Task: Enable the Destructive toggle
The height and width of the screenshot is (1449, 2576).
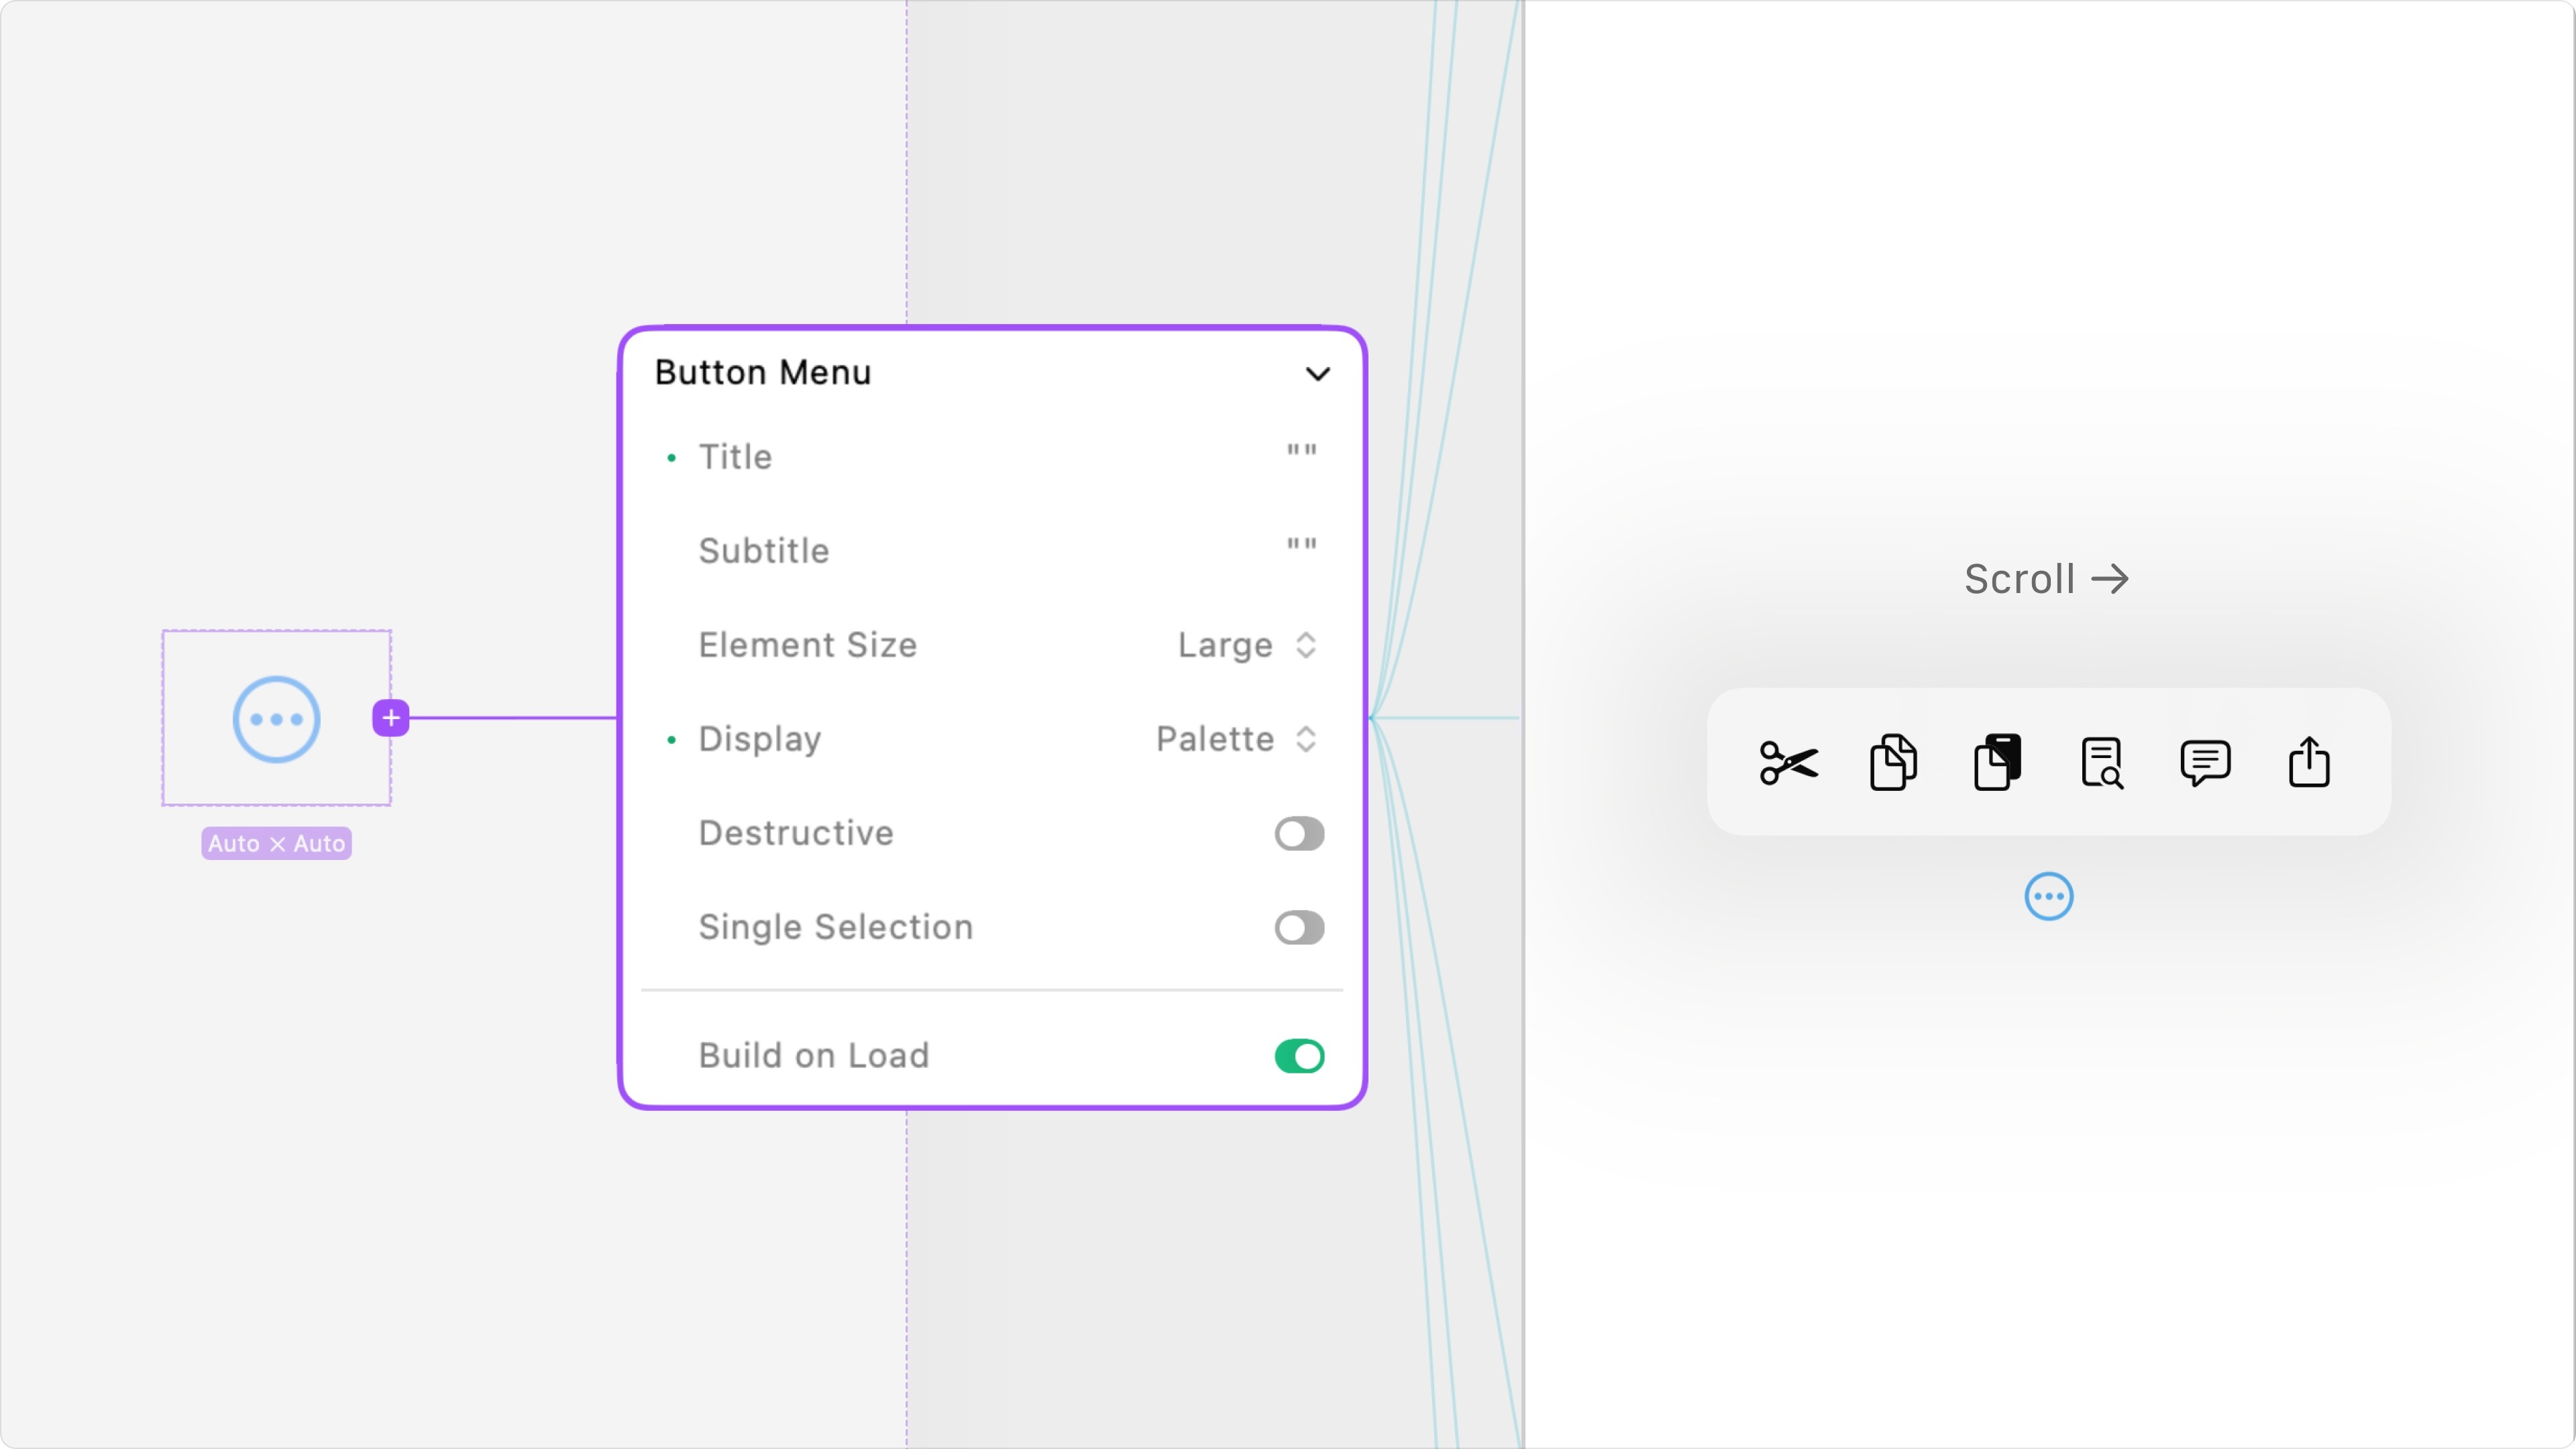Action: coord(1299,833)
